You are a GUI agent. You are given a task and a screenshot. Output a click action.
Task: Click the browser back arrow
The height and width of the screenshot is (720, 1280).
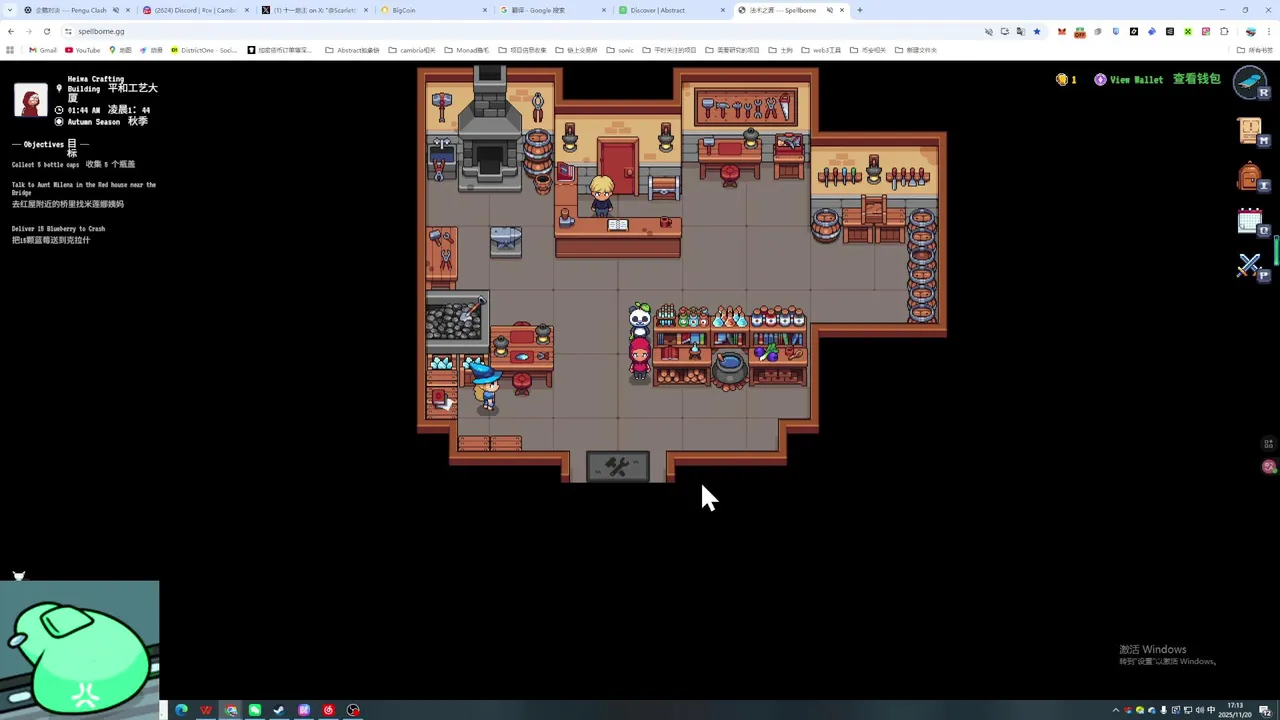point(11,31)
